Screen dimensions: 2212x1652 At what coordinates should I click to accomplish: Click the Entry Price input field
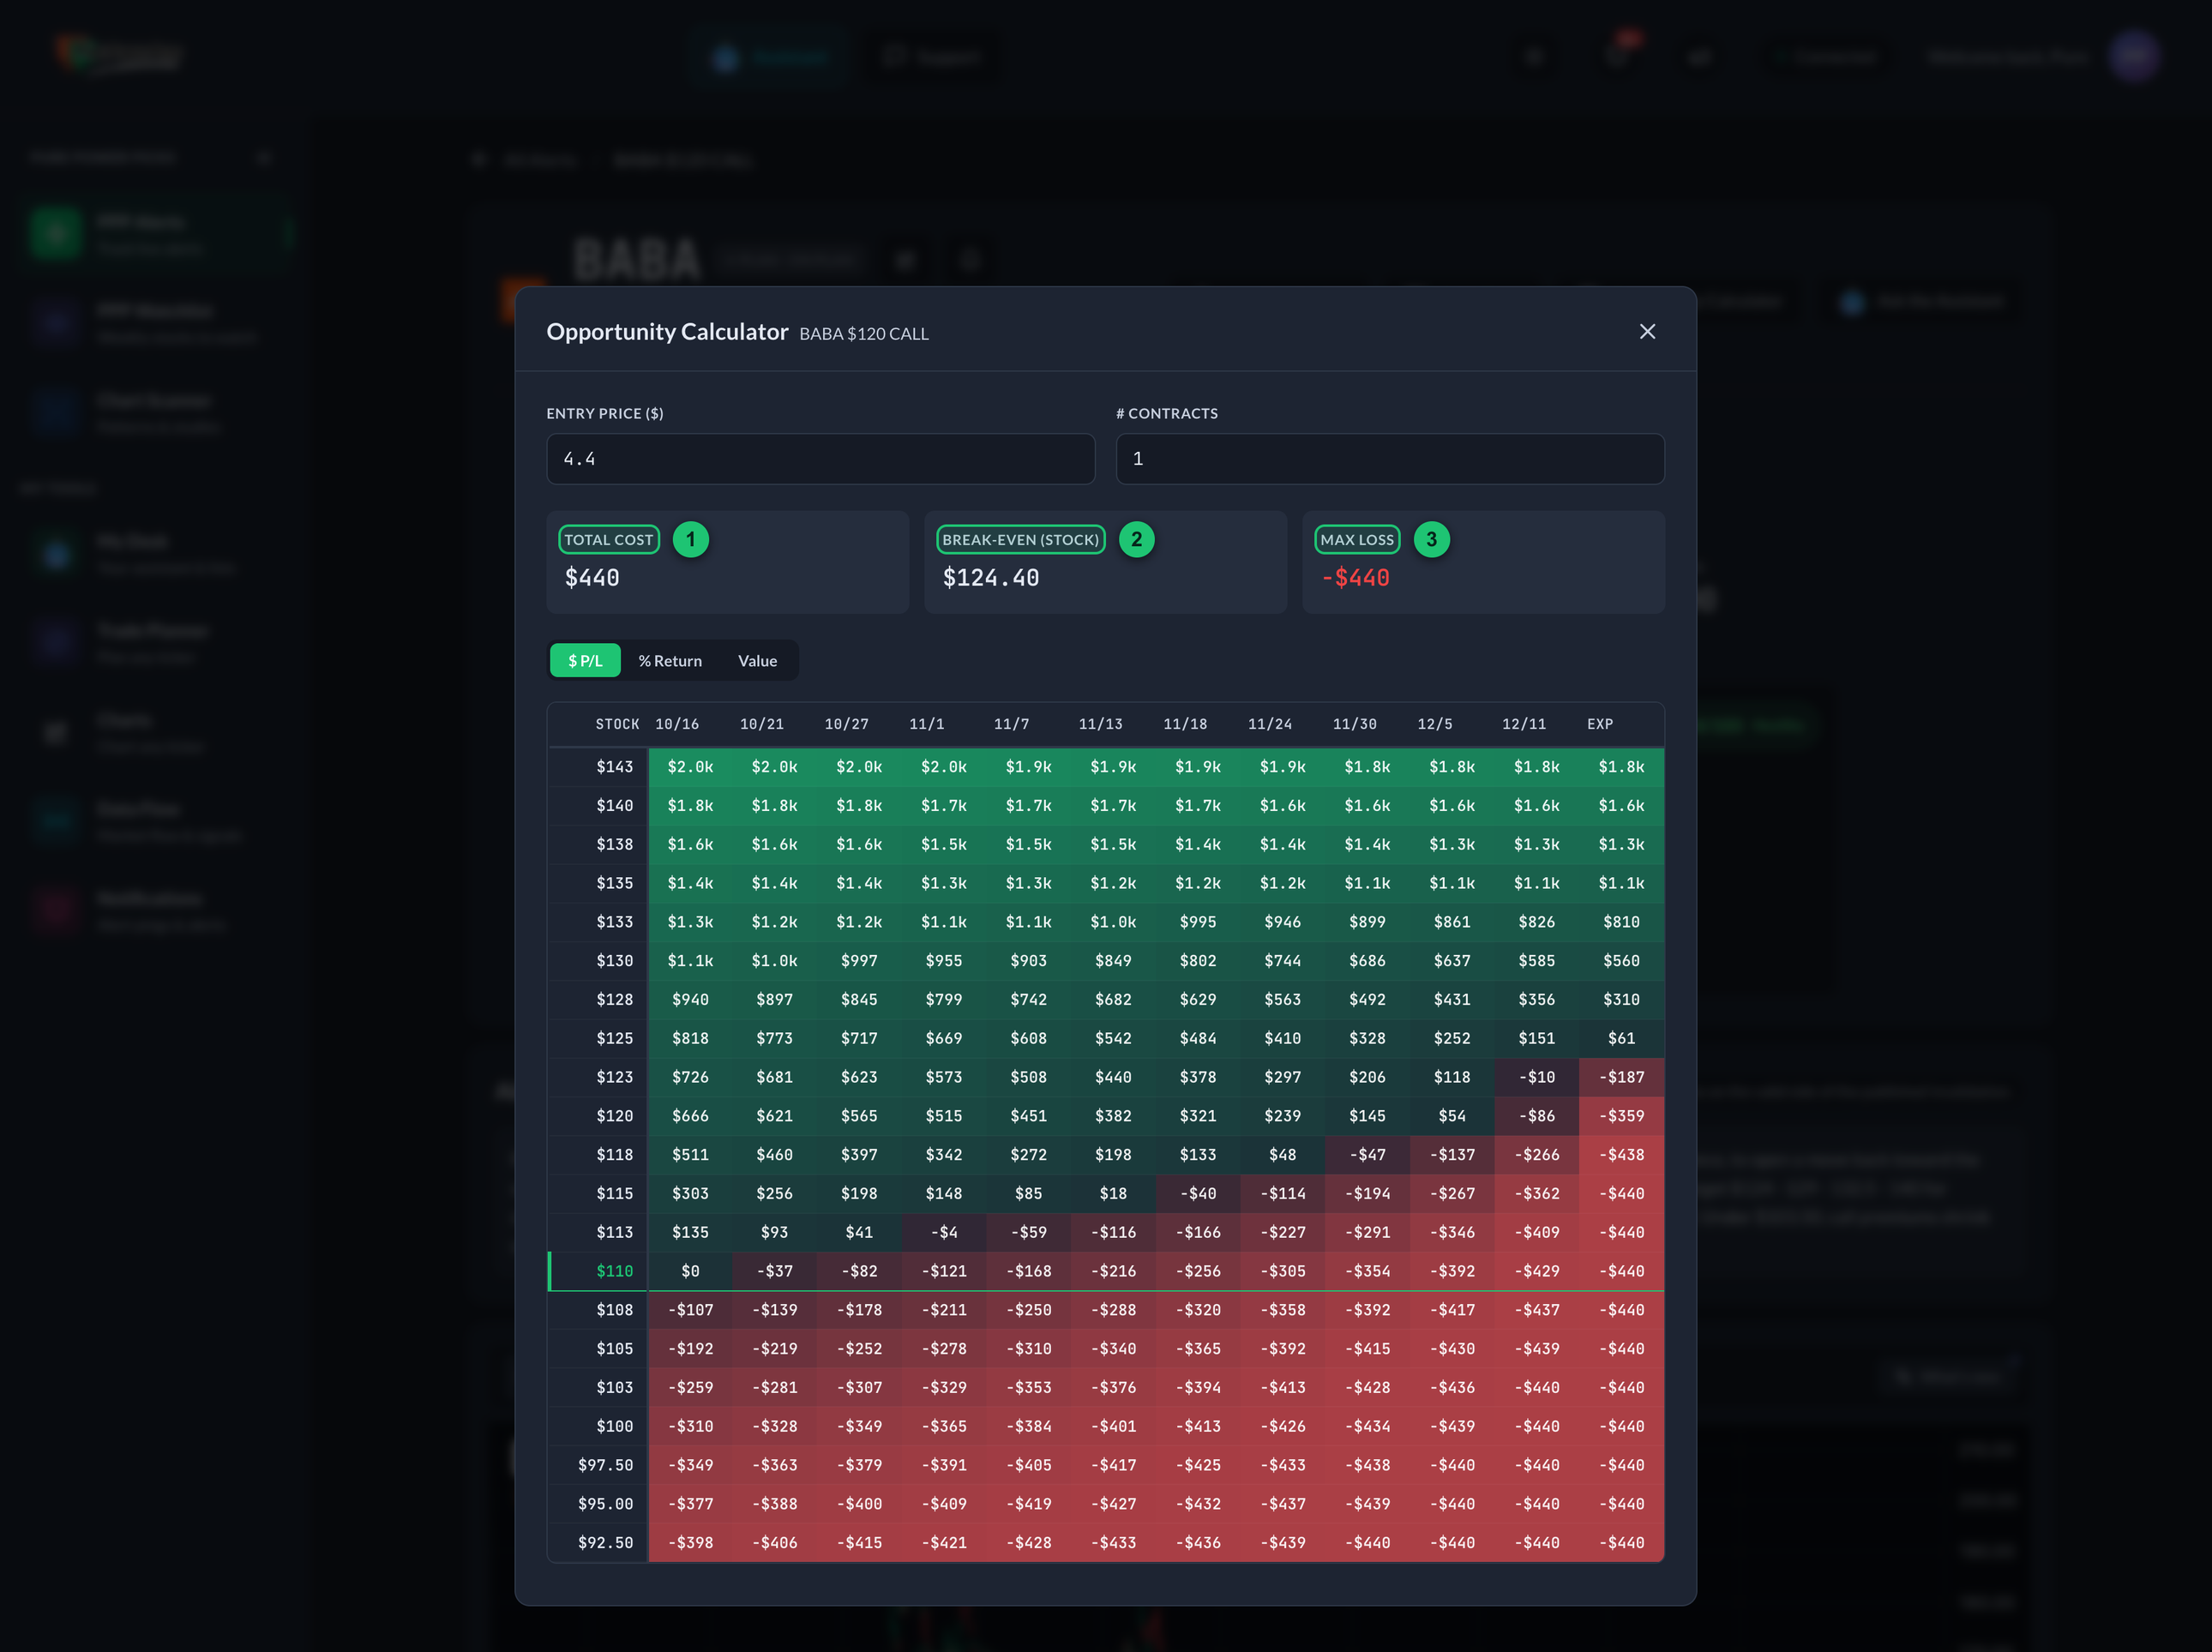[820, 459]
